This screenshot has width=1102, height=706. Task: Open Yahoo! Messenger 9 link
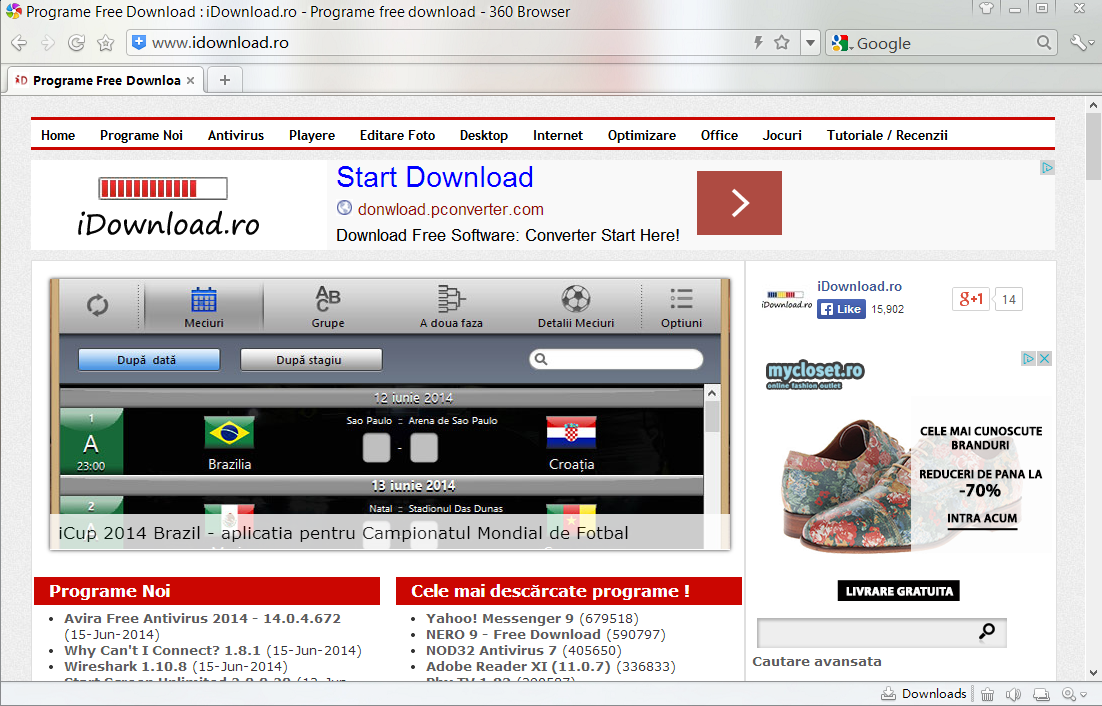[x=500, y=619]
